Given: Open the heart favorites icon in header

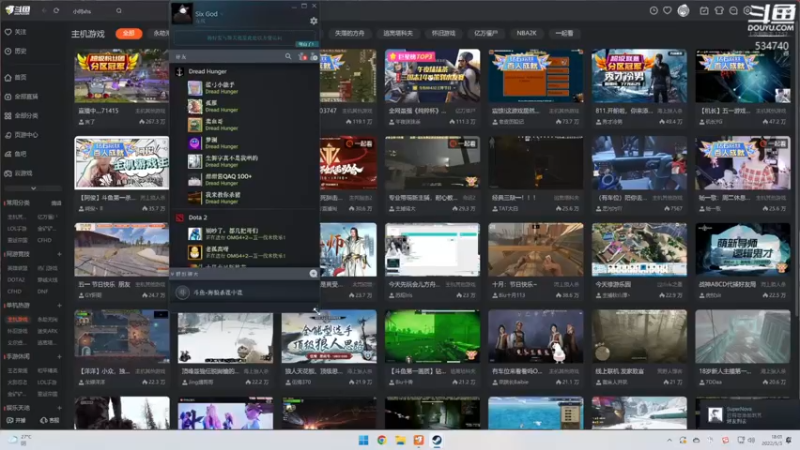Looking at the screenshot, I should coord(667,11).
